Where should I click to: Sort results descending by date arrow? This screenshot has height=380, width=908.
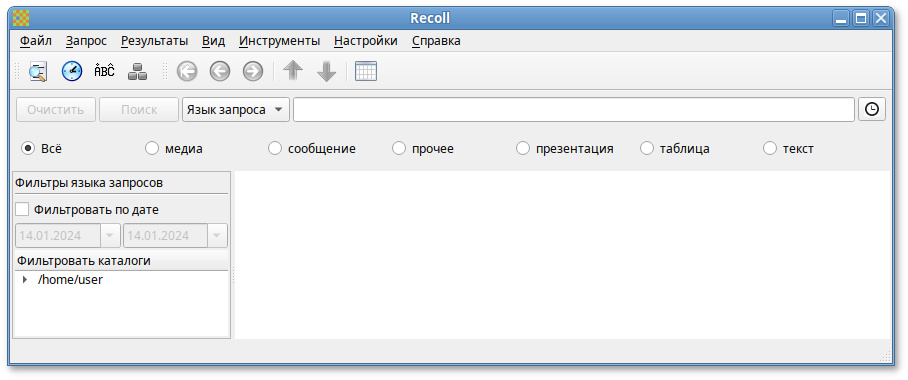[327, 71]
